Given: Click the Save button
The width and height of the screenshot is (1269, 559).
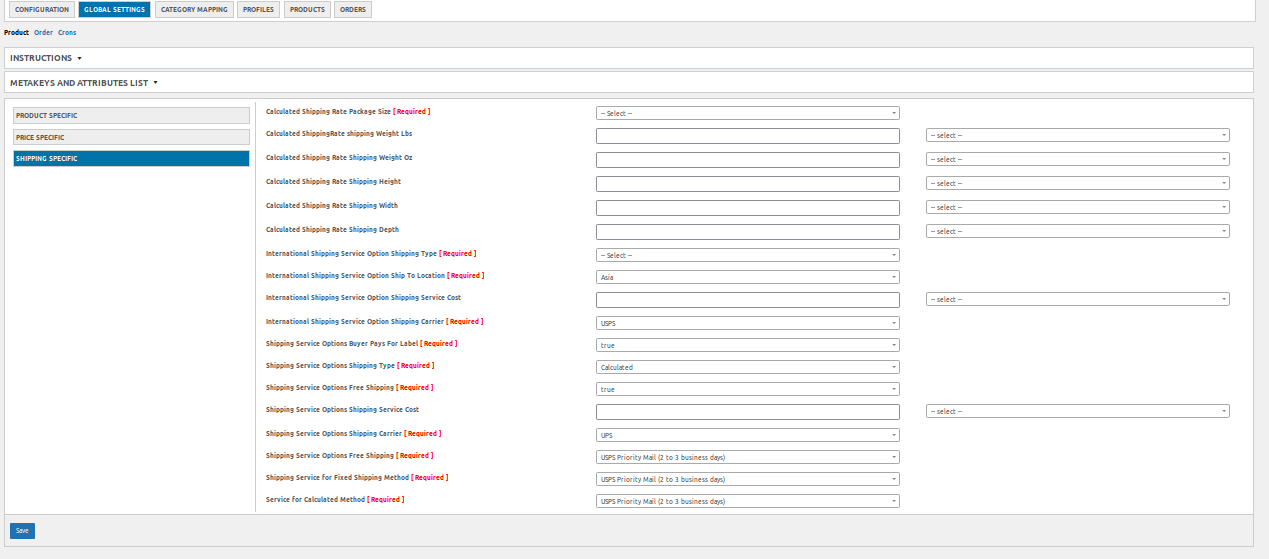Looking at the screenshot, I should point(22,531).
